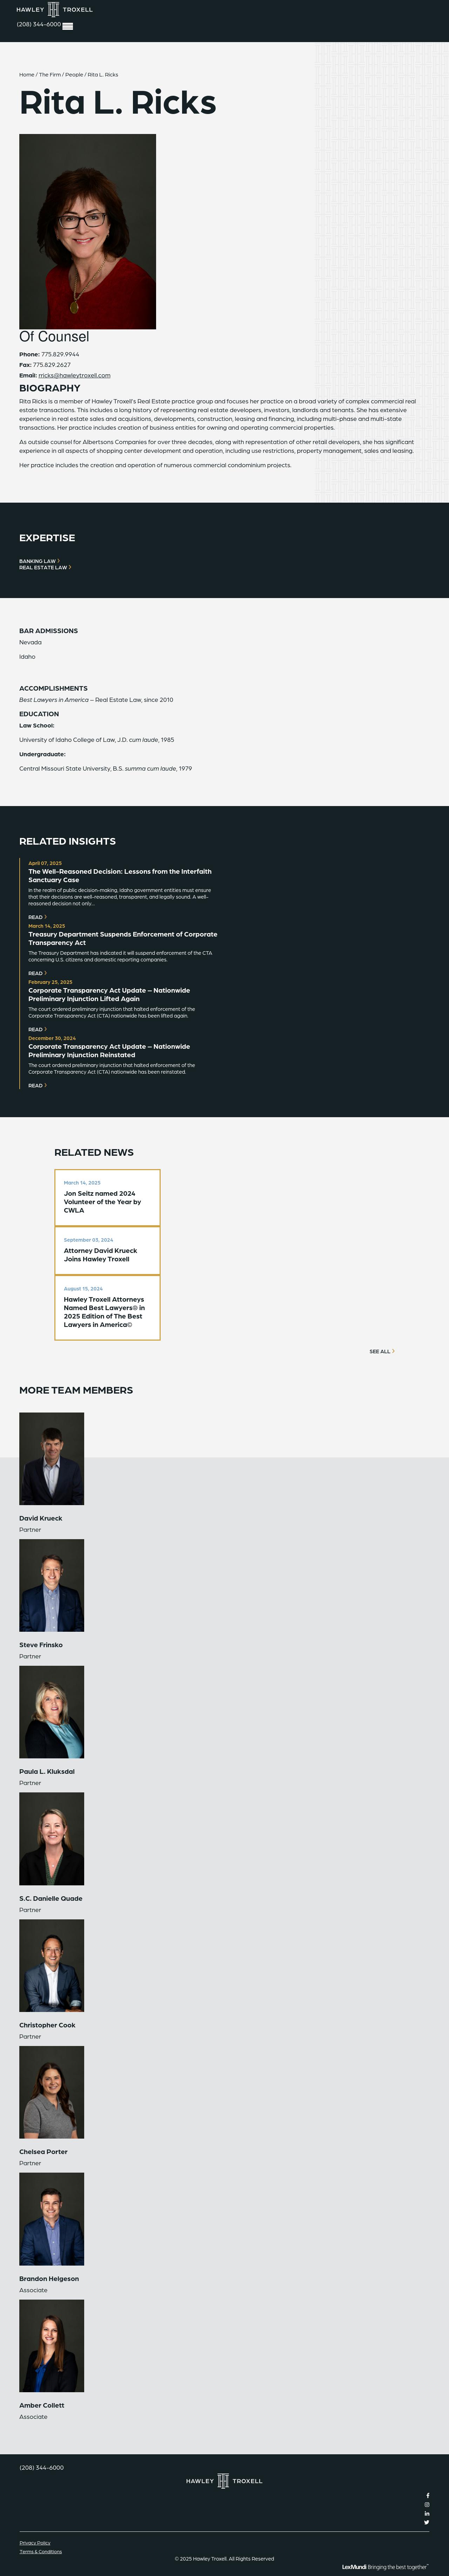Open Jon Seitz Volunteer of the Year news
449x2576 pixels.
[x=107, y=1198]
